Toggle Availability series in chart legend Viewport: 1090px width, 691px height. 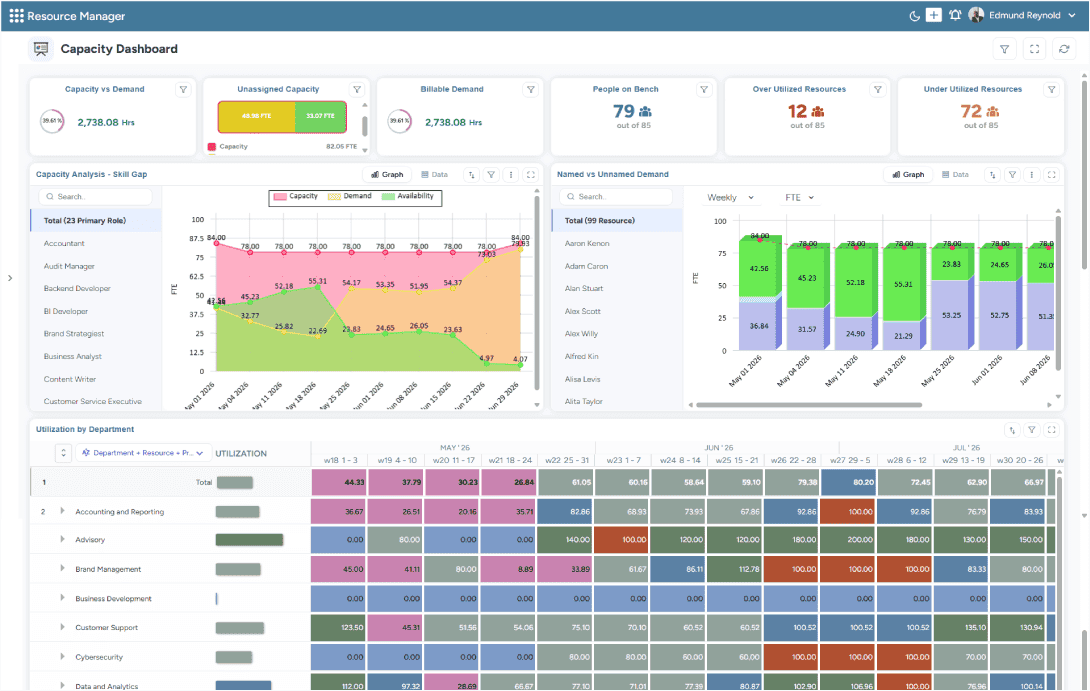tap(407, 197)
